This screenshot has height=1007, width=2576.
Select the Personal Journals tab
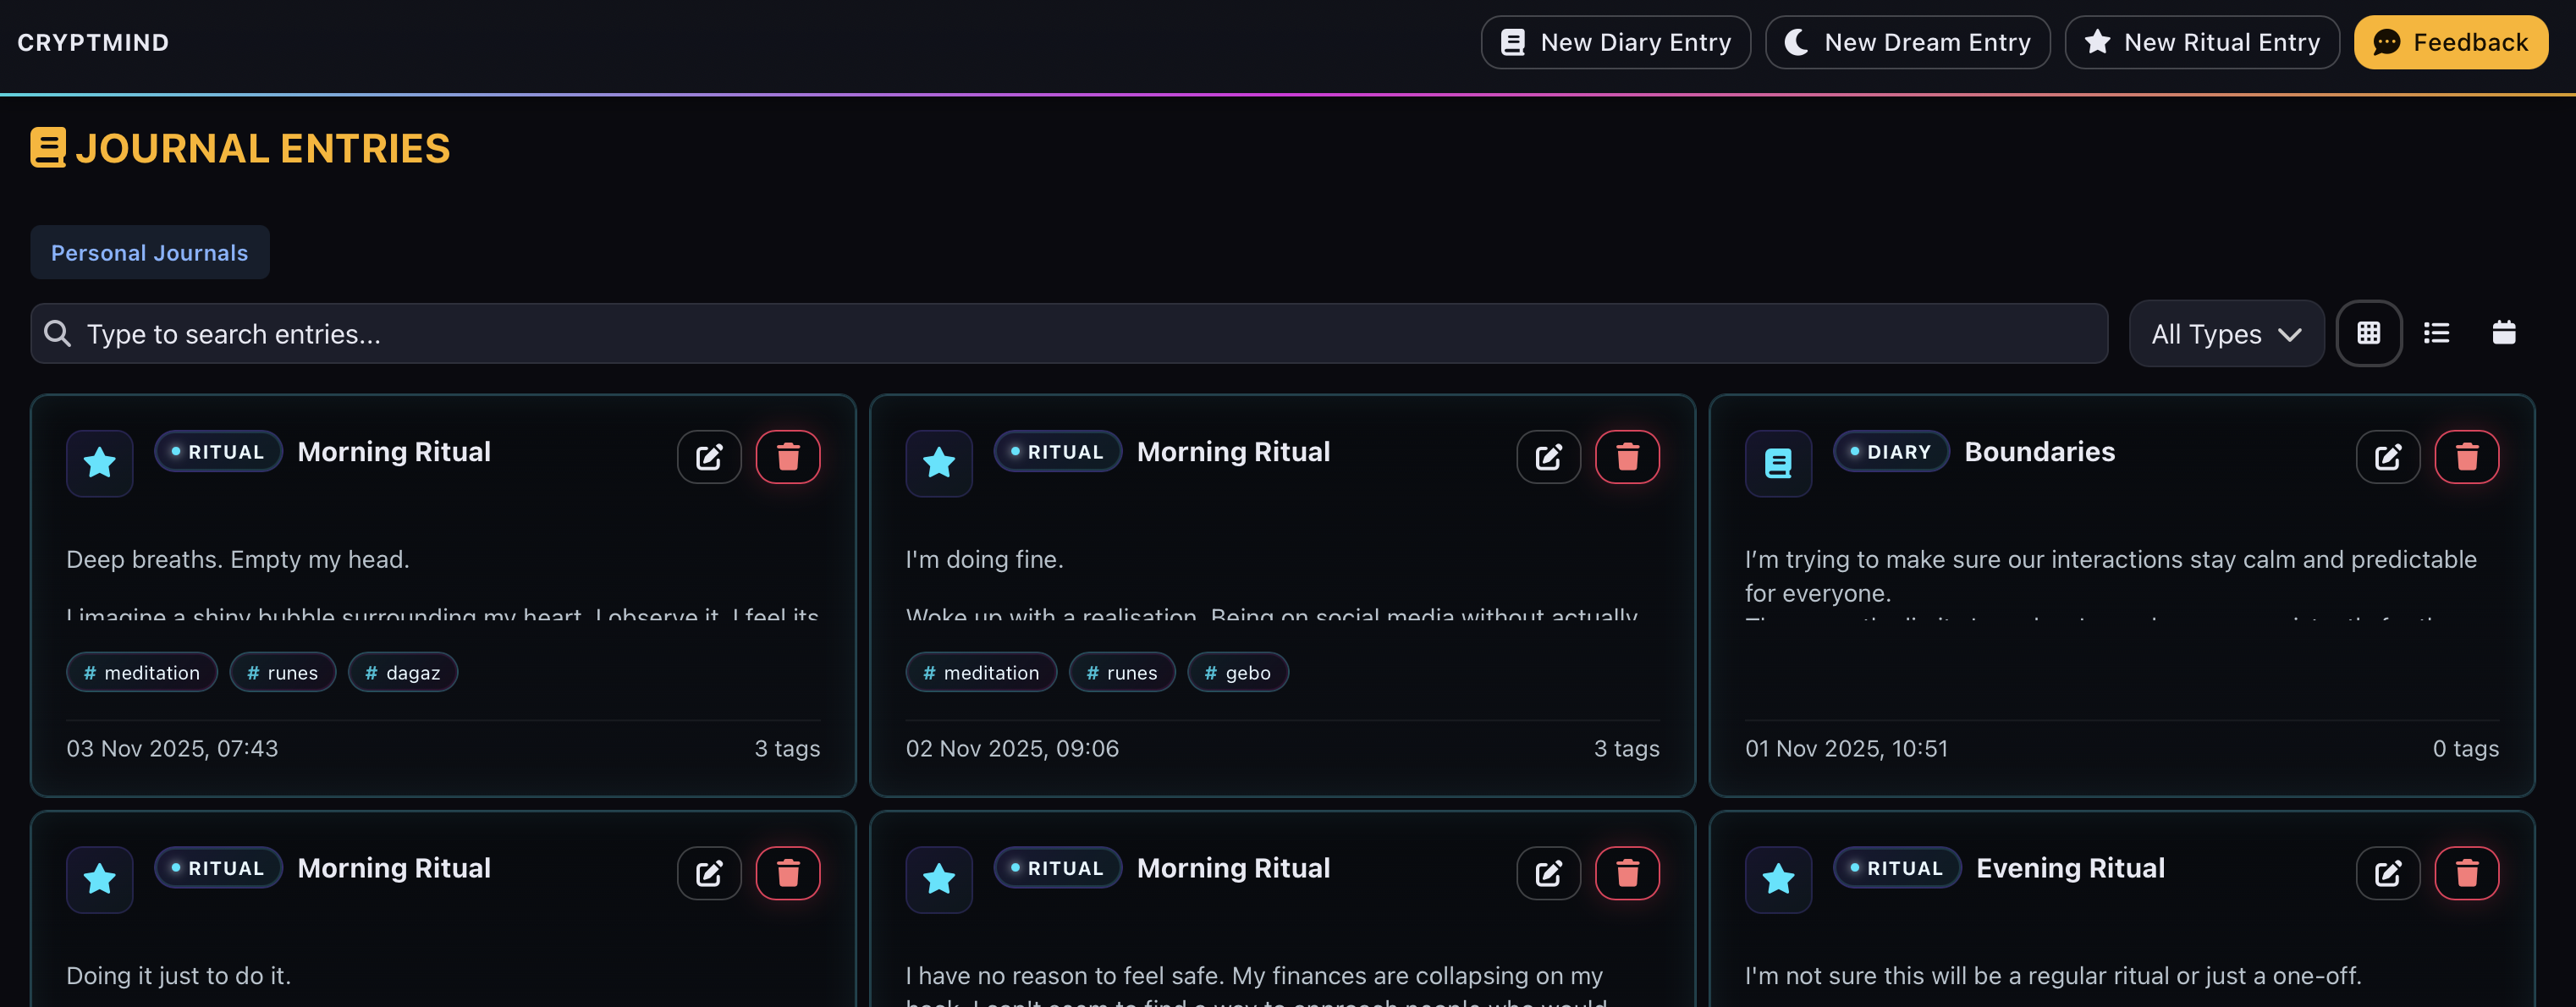coord(149,252)
